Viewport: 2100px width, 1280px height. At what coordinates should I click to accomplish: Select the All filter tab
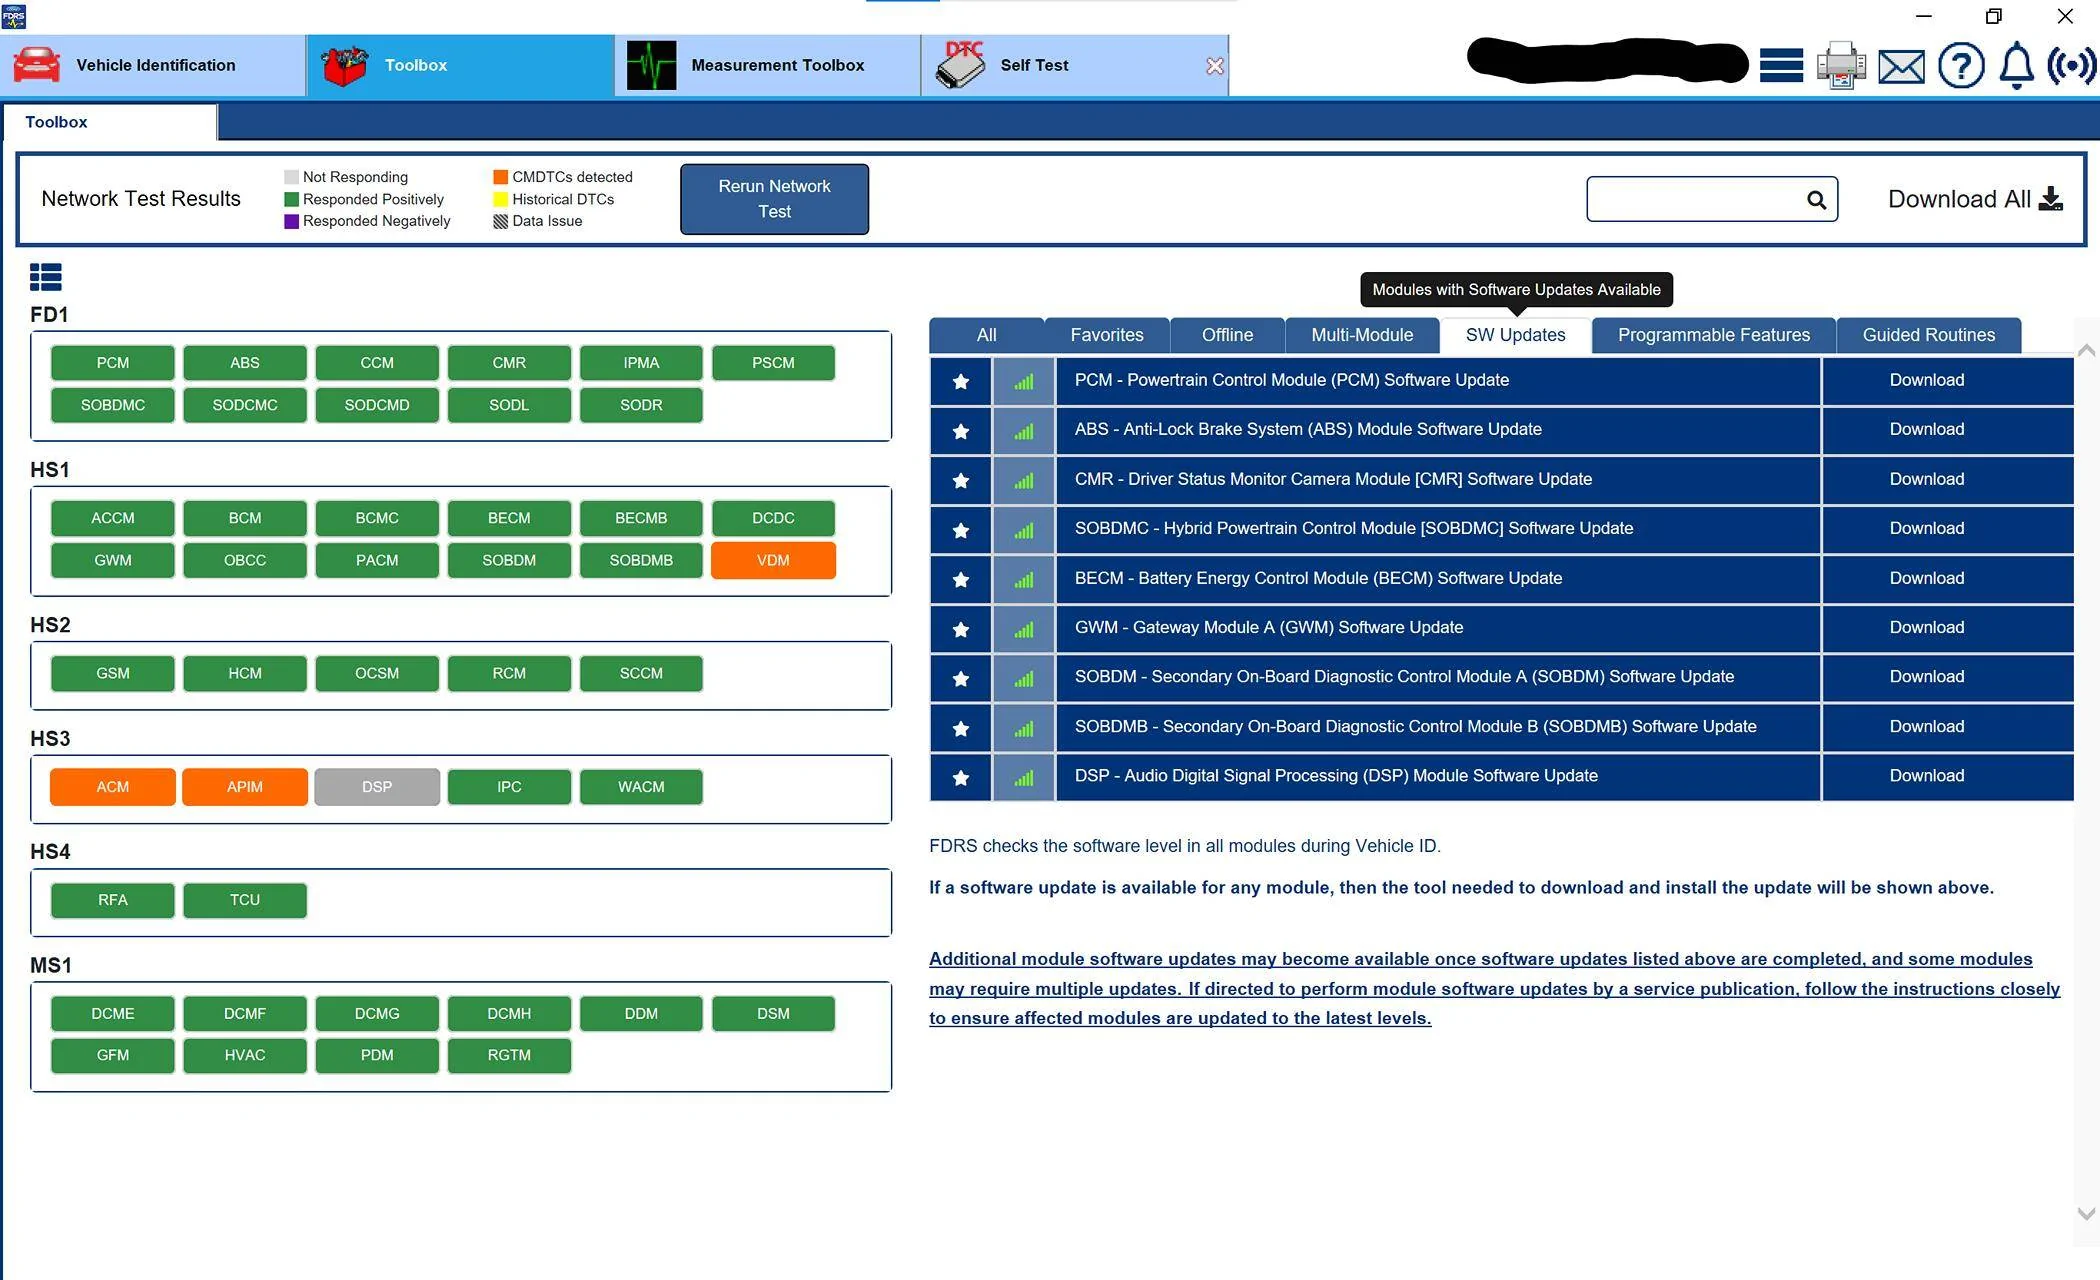tap(986, 335)
